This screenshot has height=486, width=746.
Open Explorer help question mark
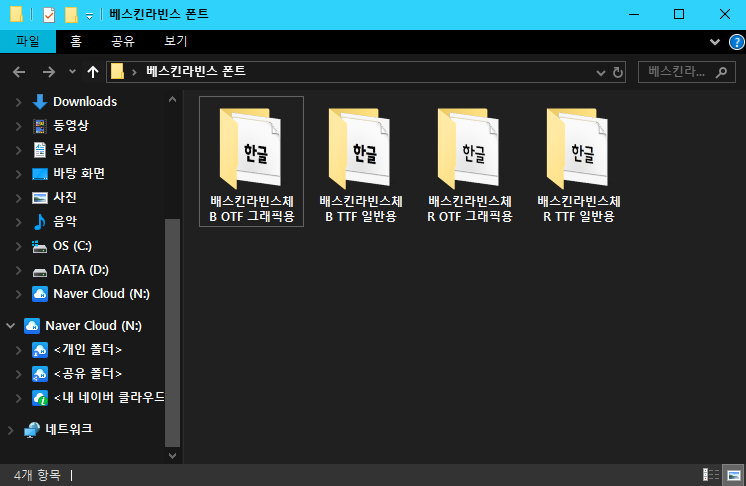736,42
